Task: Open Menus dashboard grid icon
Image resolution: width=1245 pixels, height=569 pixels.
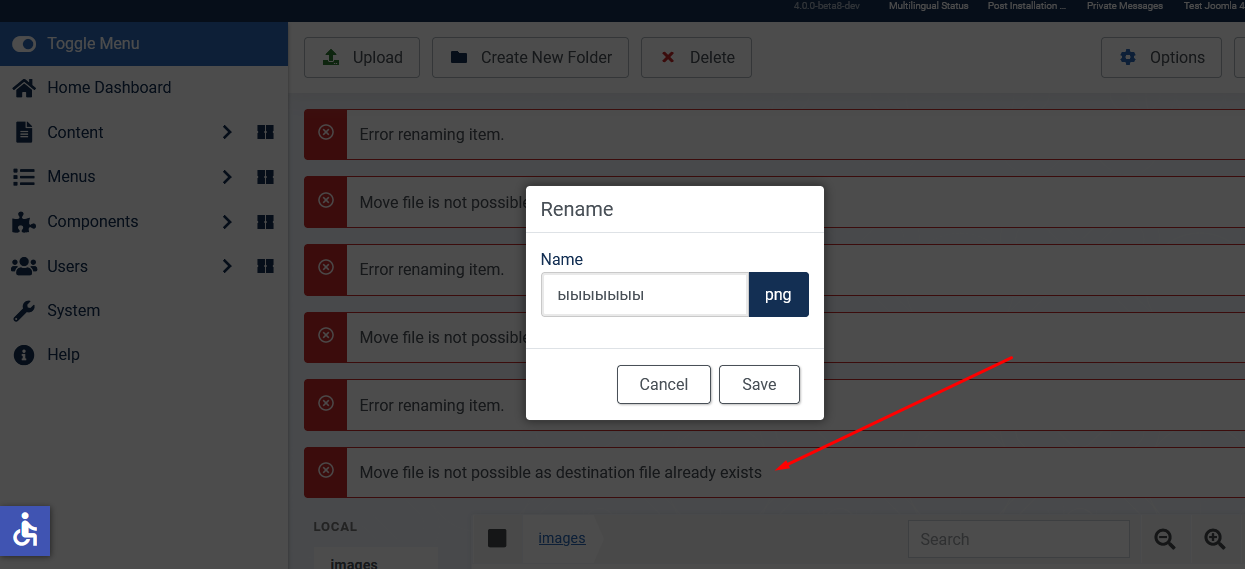Action: pos(265,177)
